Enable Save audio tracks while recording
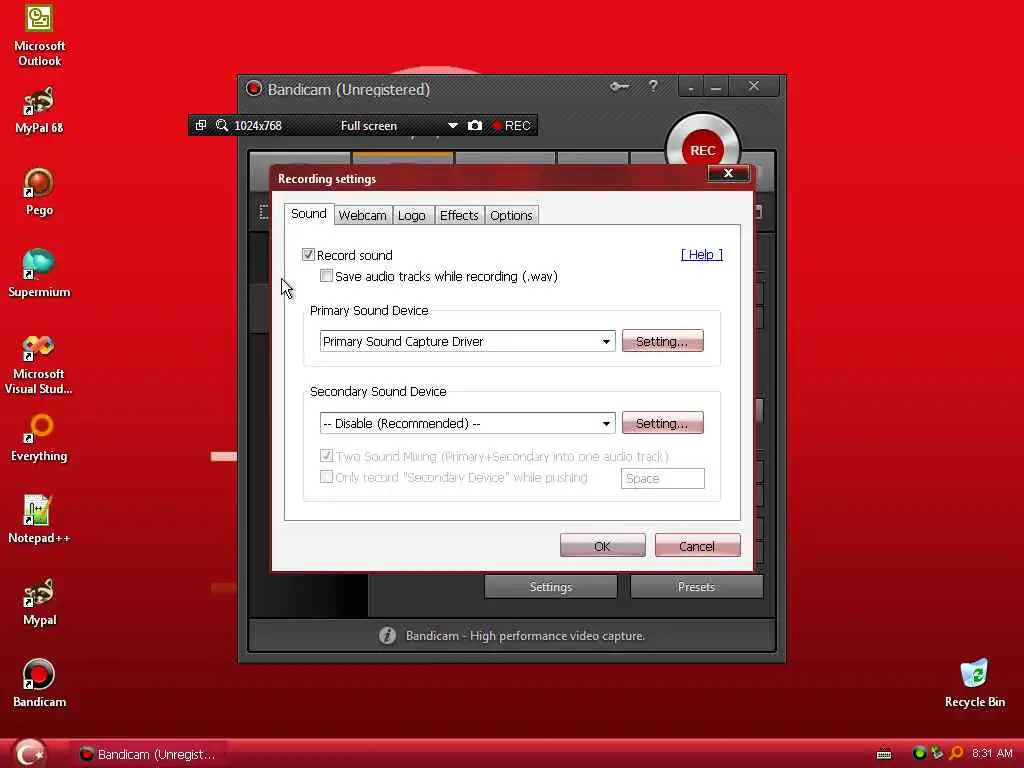Image resolution: width=1024 pixels, height=768 pixels. point(326,276)
